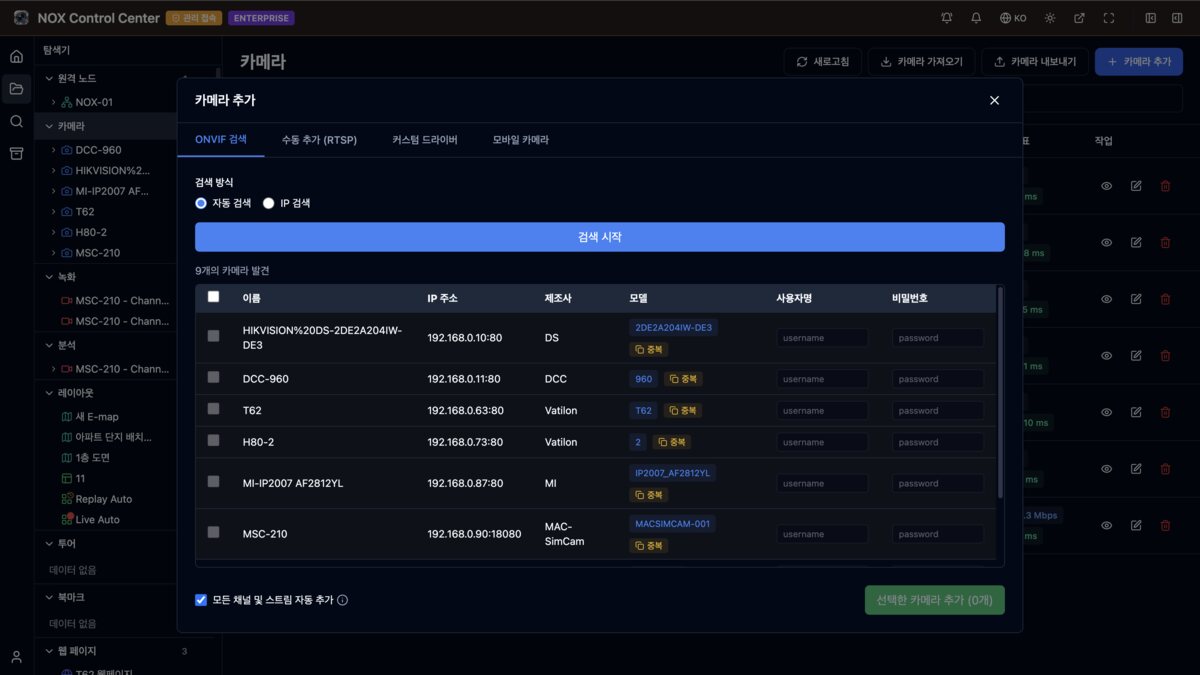Click the info icon next to auto-add streams option

tap(342, 600)
